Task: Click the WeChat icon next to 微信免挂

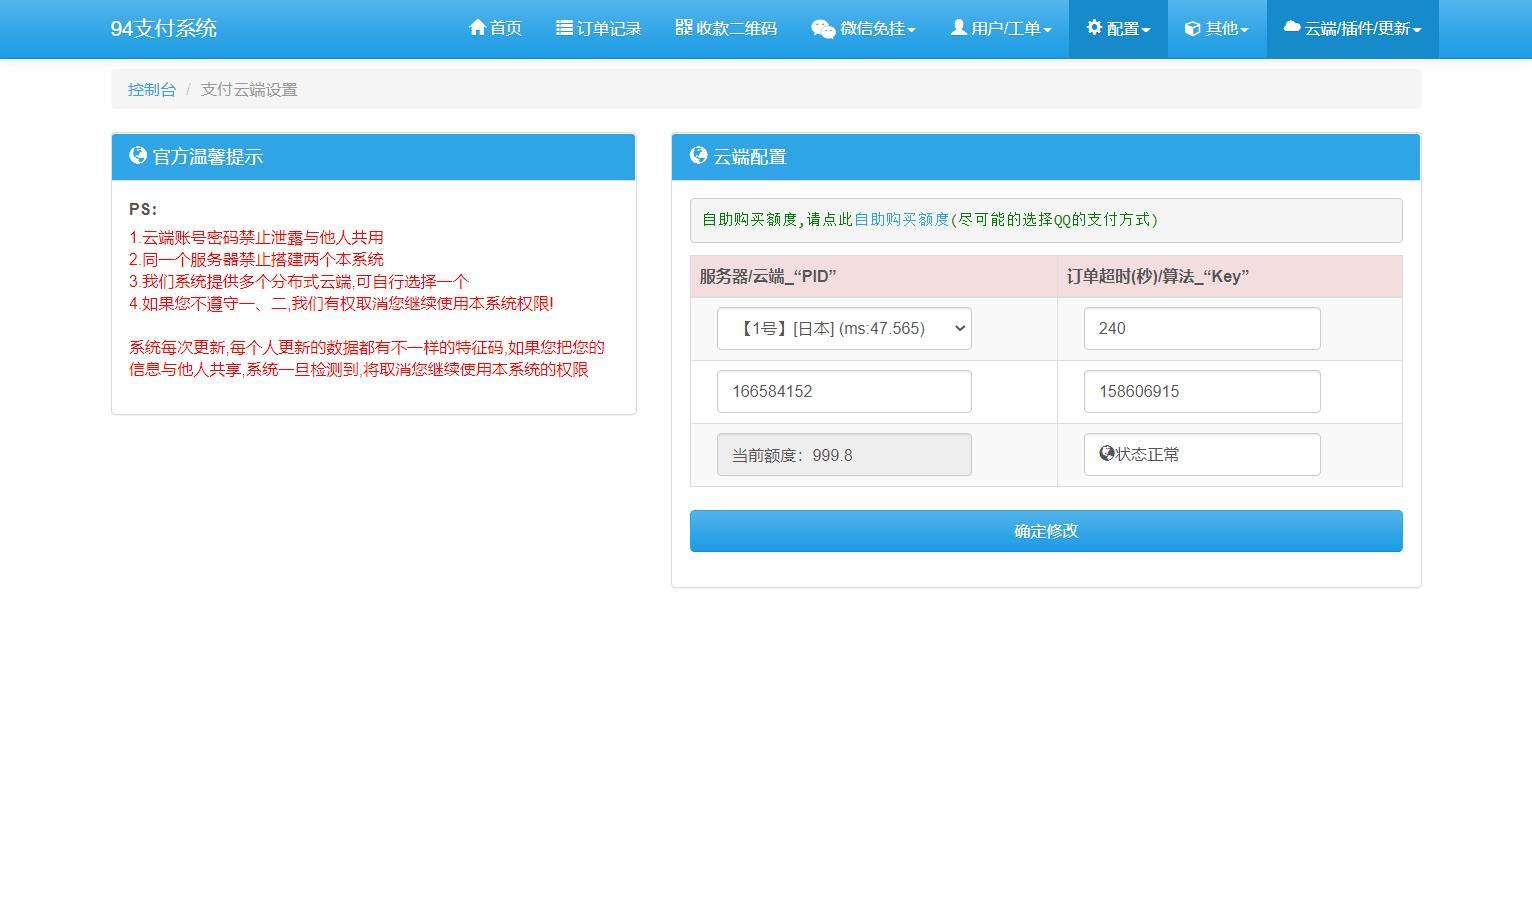Action: pos(823,28)
